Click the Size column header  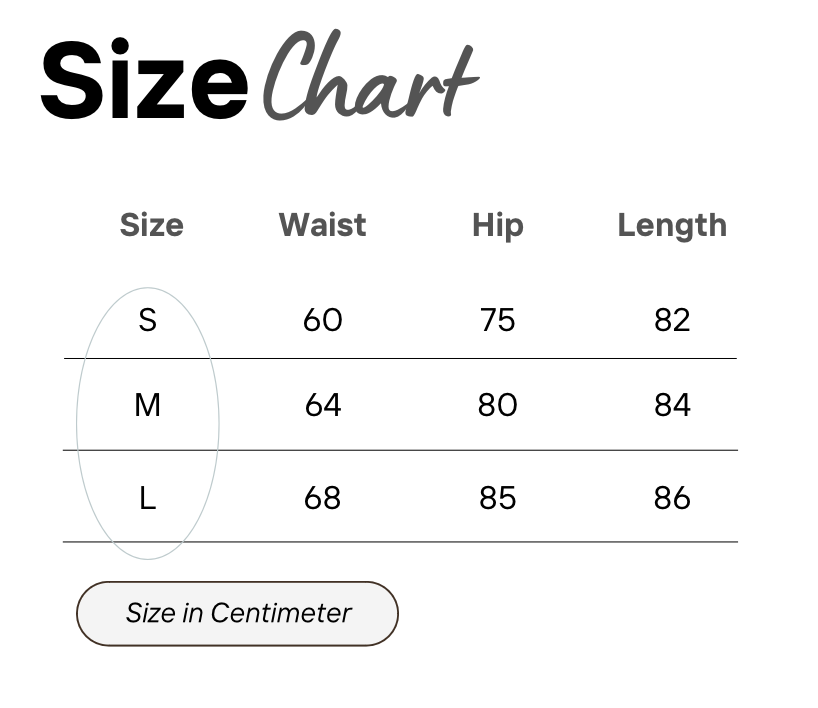(x=152, y=225)
